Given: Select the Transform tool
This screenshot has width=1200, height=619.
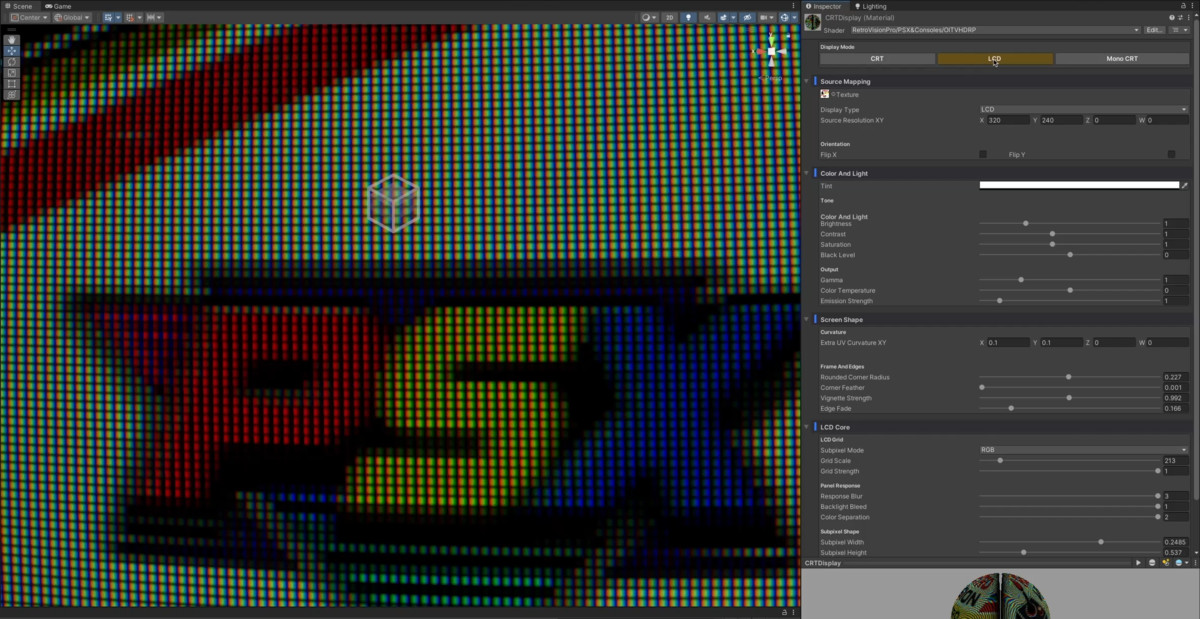Looking at the screenshot, I should coord(12,95).
